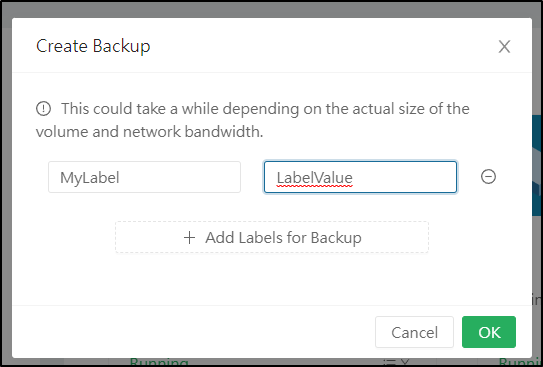Focus the MyLabel key input field
Screen dimensions: 543x367
click(144, 177)
